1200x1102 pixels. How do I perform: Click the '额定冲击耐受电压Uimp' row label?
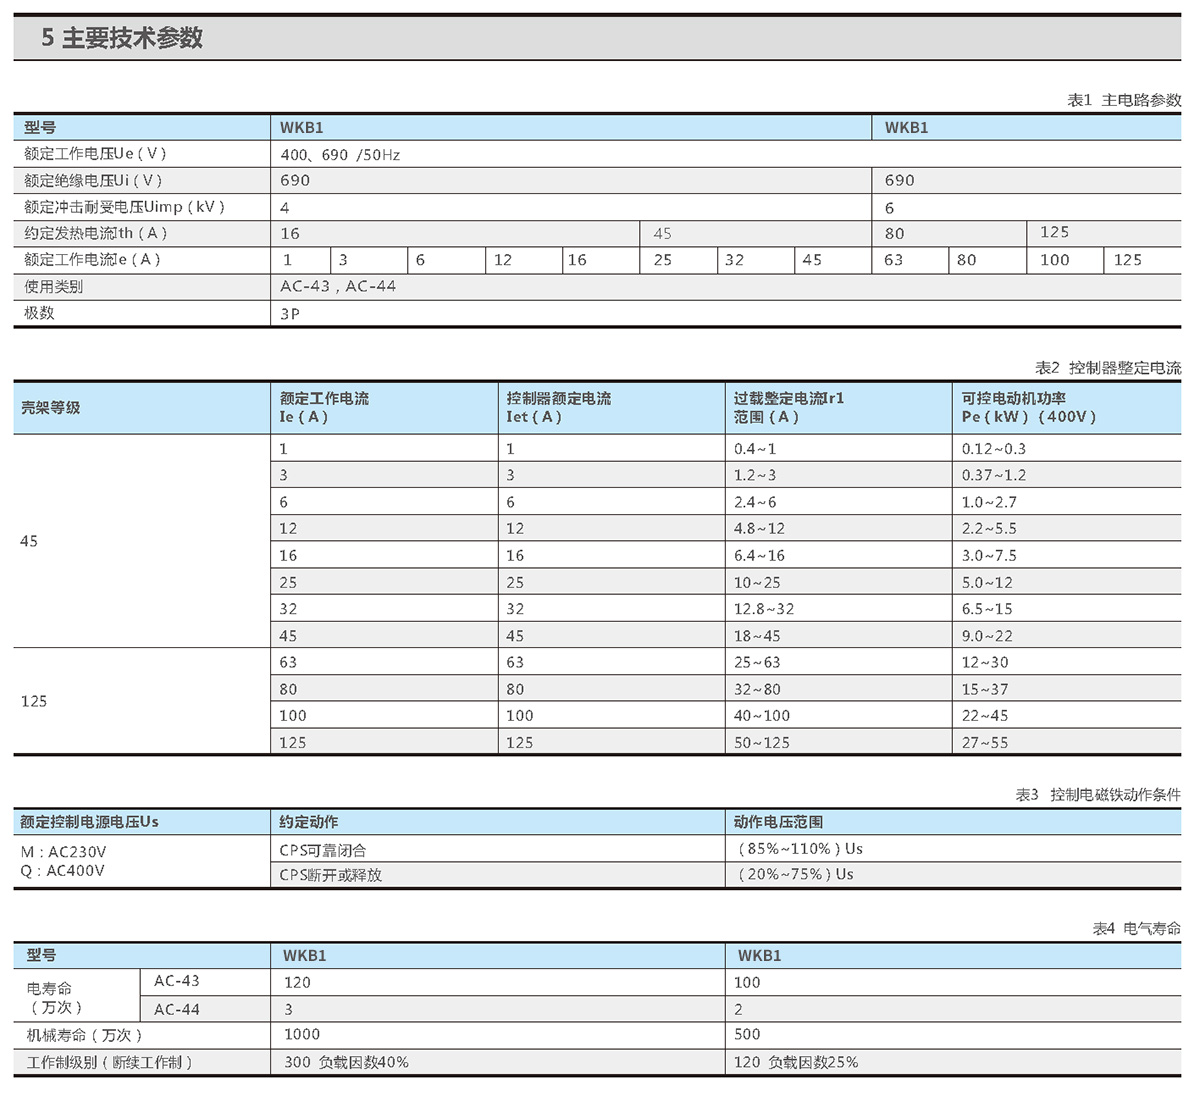(x=124, y=207)
